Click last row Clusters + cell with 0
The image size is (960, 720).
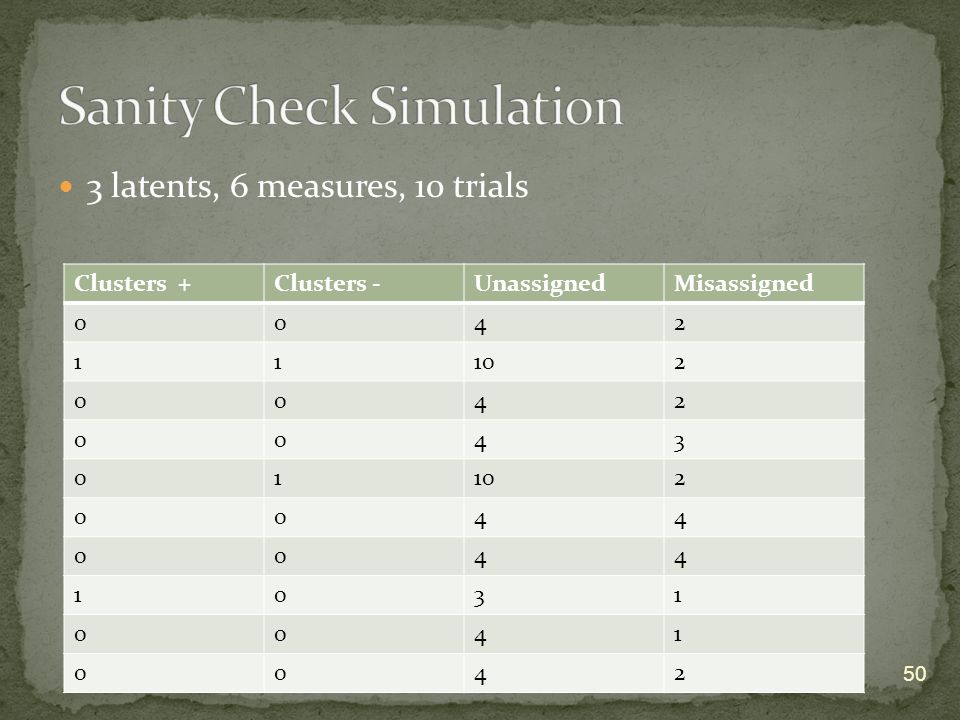pyautogui.click(x=163, y=674)
